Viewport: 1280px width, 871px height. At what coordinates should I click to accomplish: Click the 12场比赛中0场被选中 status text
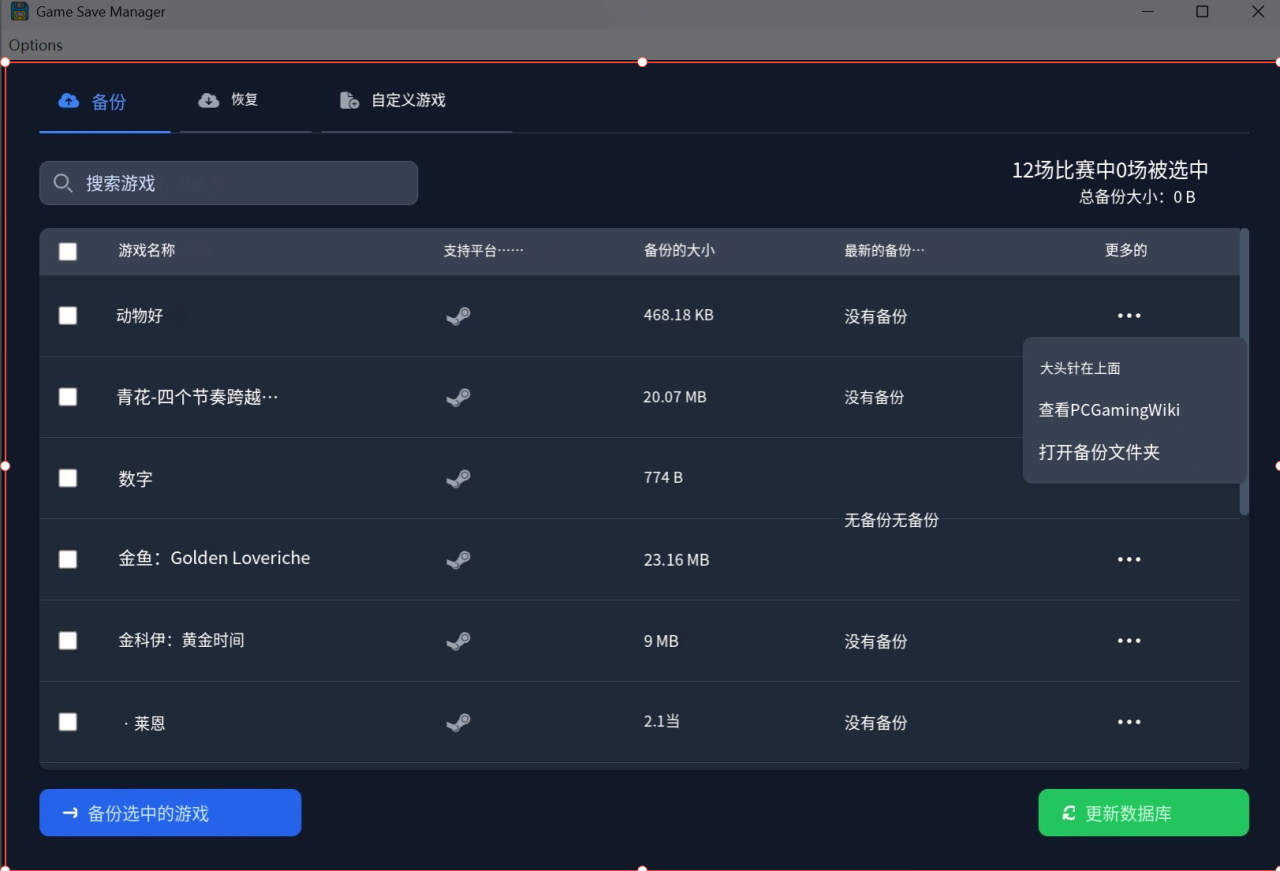pos(1110,170)
